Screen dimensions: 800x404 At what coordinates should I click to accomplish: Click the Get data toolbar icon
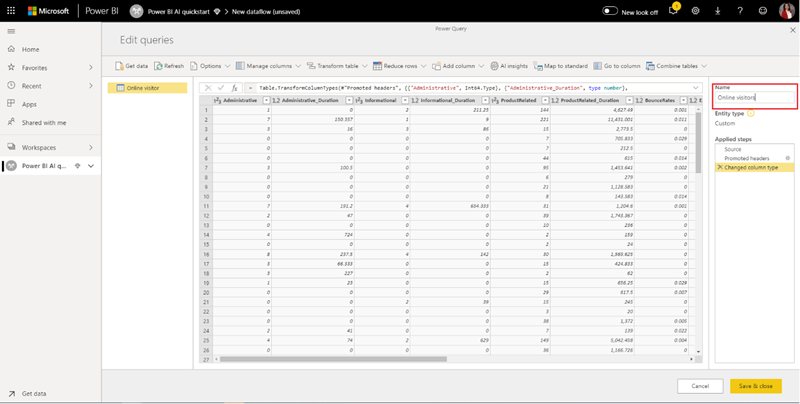point(118,66)
